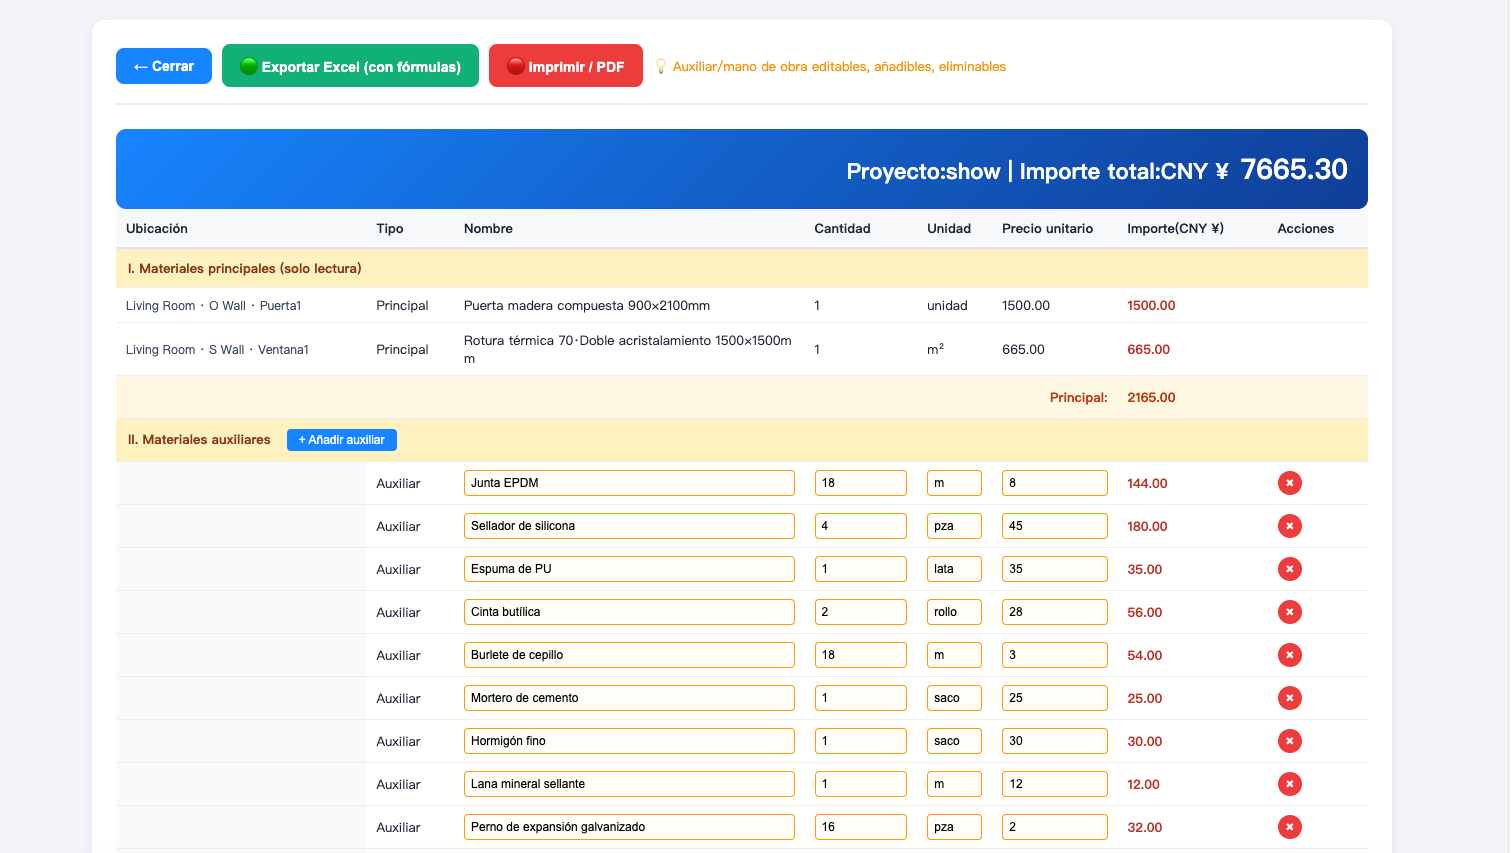Add a new auxiliary material row
The image size is (1511, 853).
point(342,440)
